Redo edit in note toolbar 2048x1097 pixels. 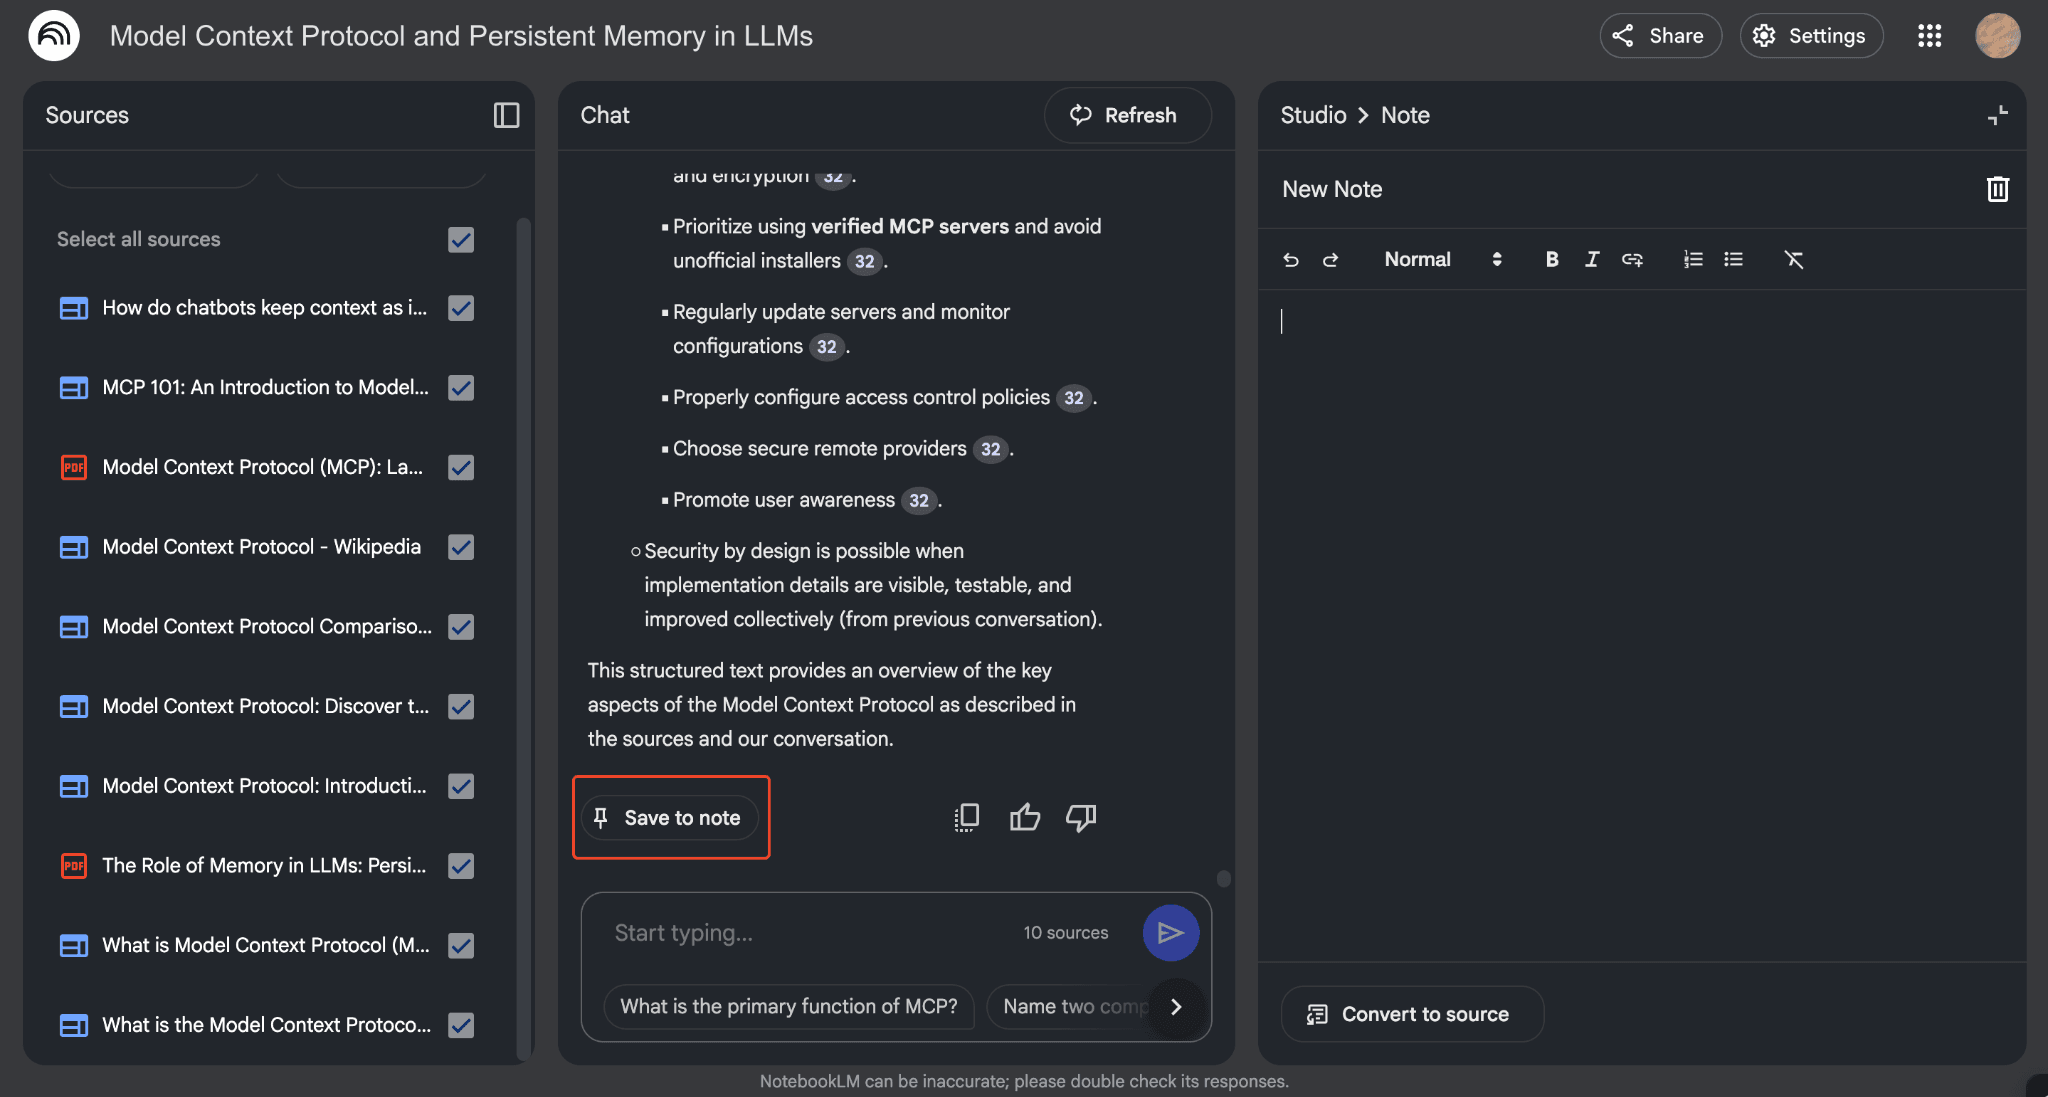click(x=1330, y=260)
